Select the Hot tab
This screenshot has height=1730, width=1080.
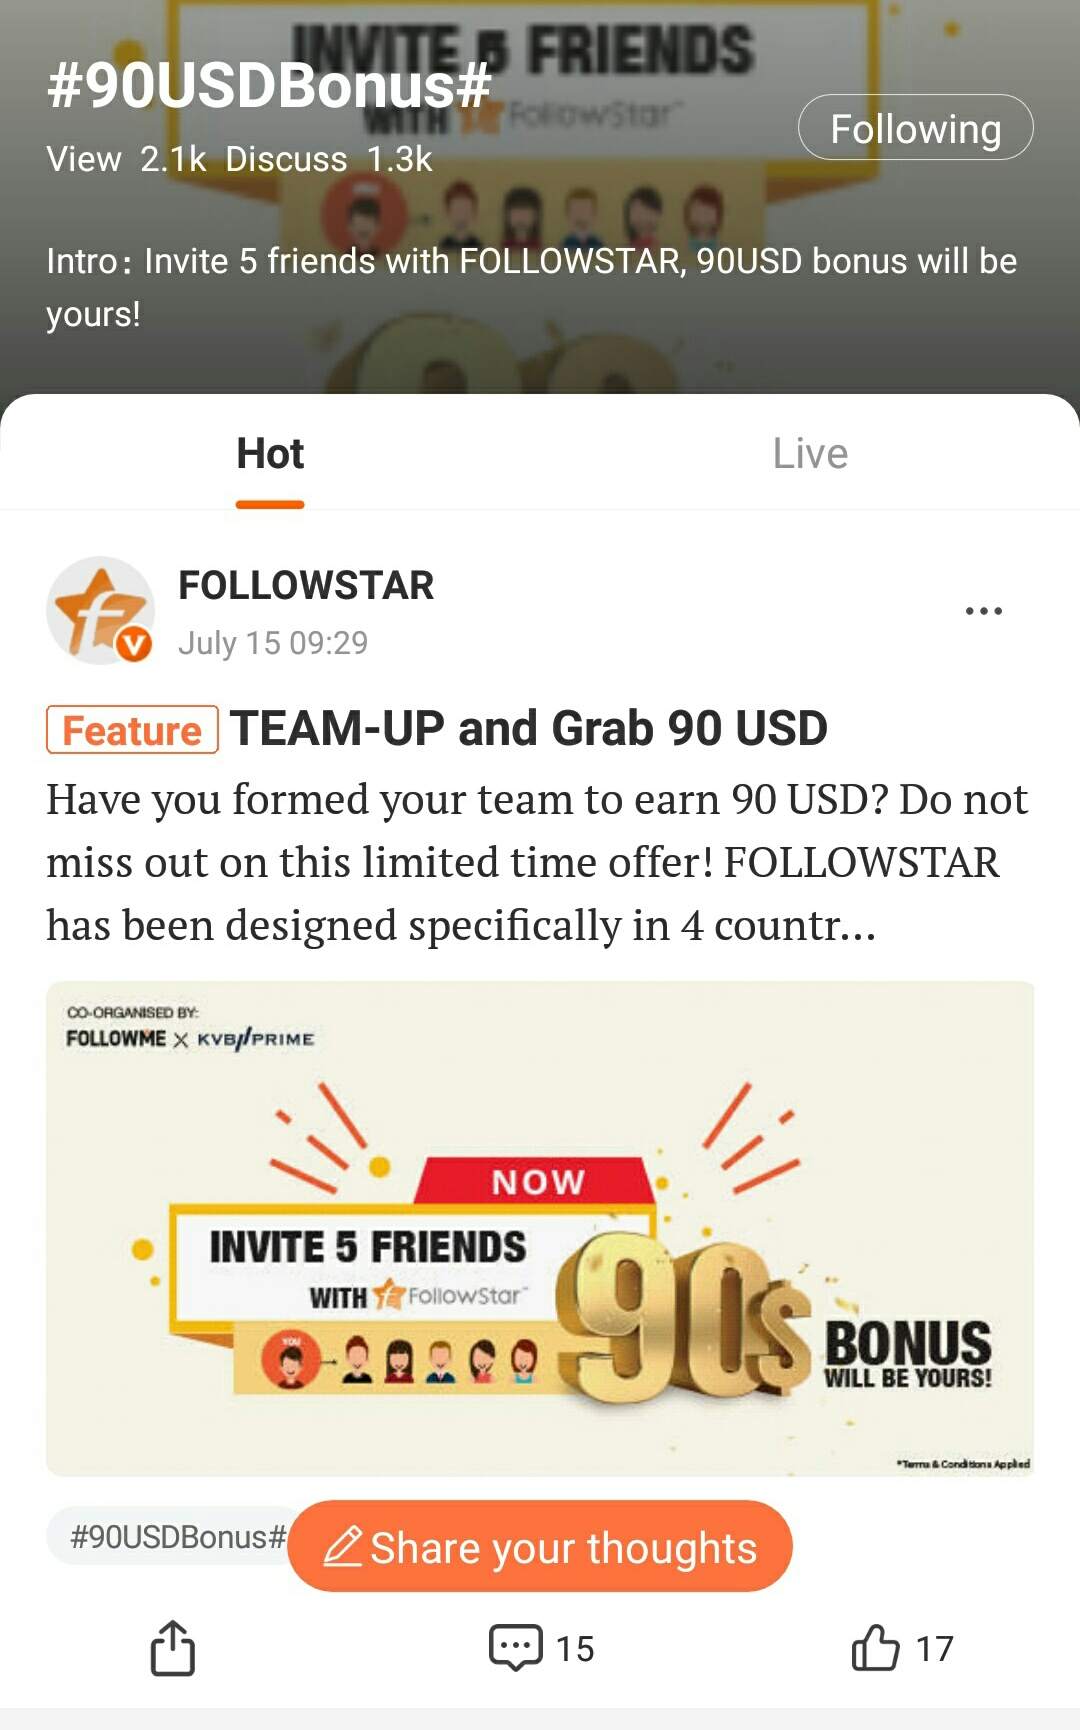pos(270,453)
